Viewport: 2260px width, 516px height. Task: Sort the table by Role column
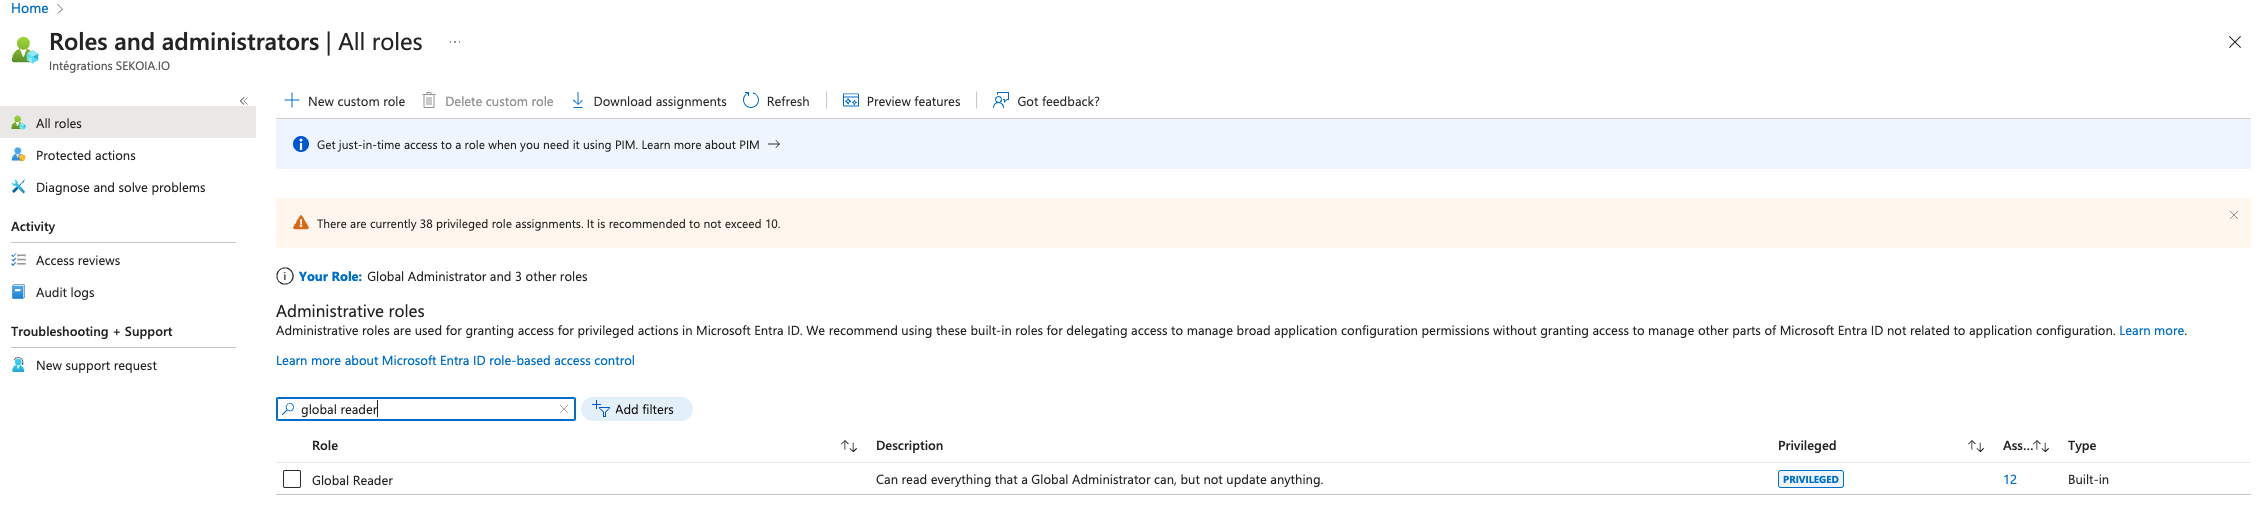(849, 446)
